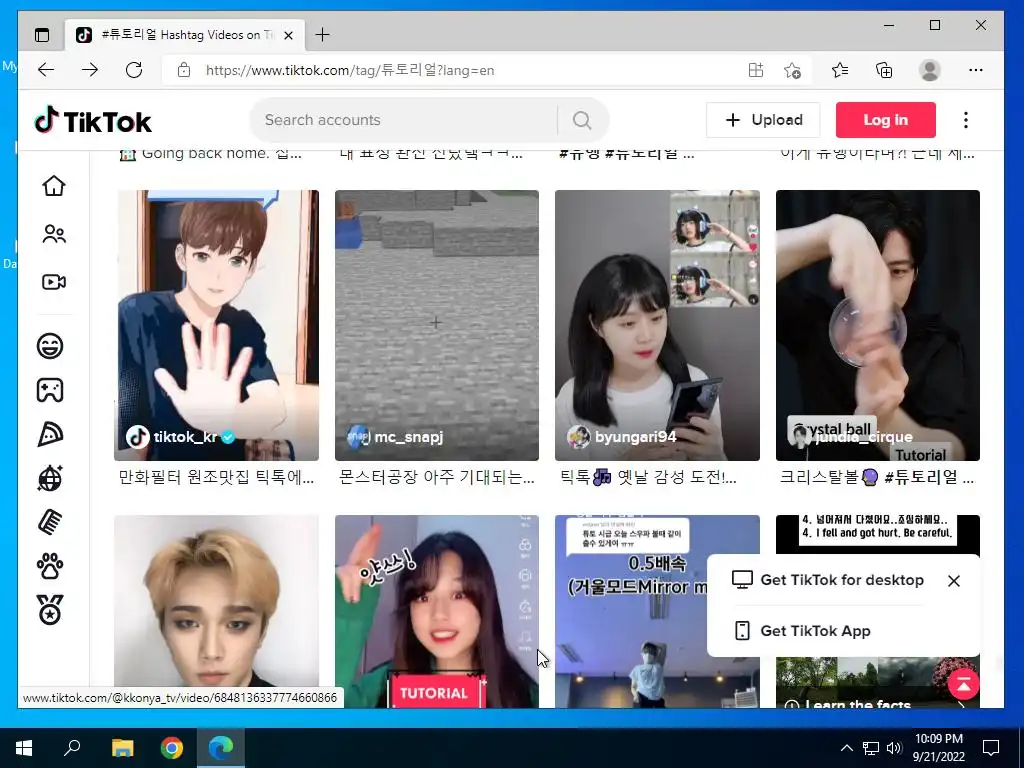The width and height of the screenshot is (1024, 768).
Task: Click the address bar URL
Action: click(x=349, y=70)
